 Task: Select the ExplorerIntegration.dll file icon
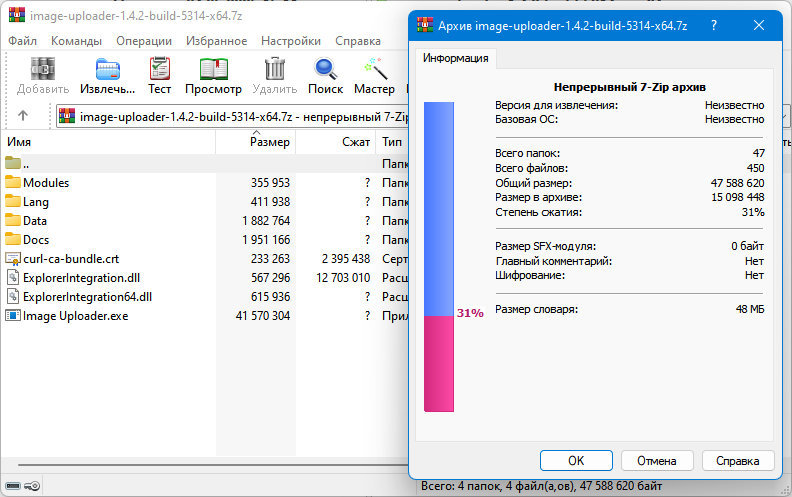point(13,277)
